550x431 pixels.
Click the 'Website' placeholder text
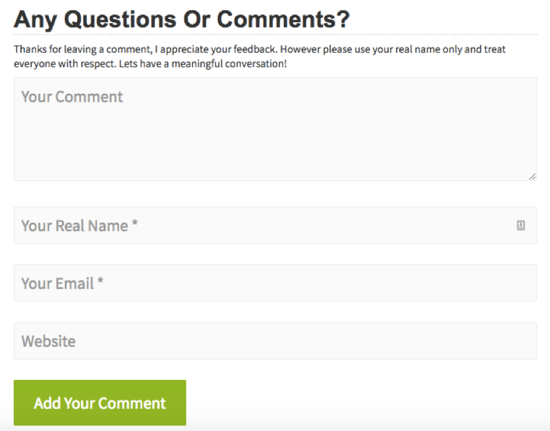(x=48, y=341)
